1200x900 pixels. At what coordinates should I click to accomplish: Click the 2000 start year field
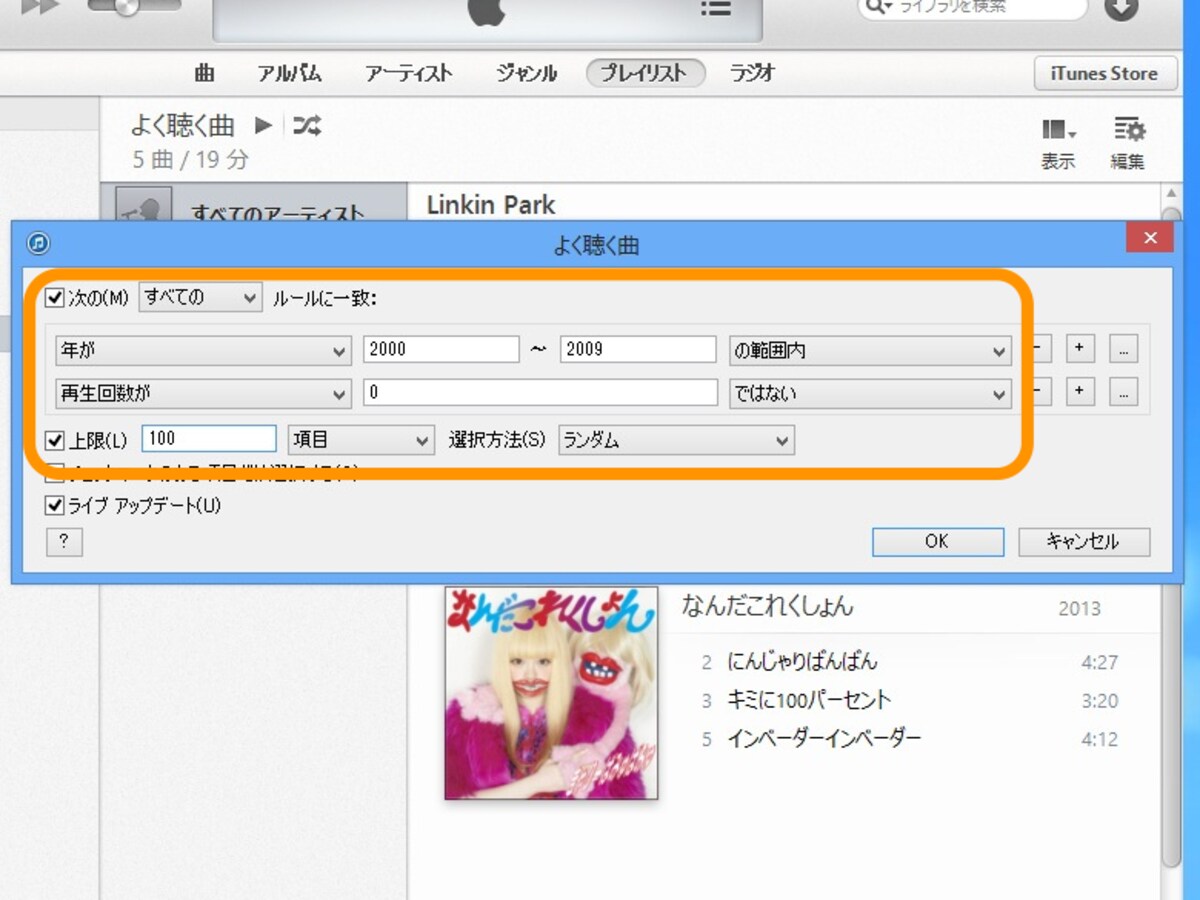pos(441,350)
